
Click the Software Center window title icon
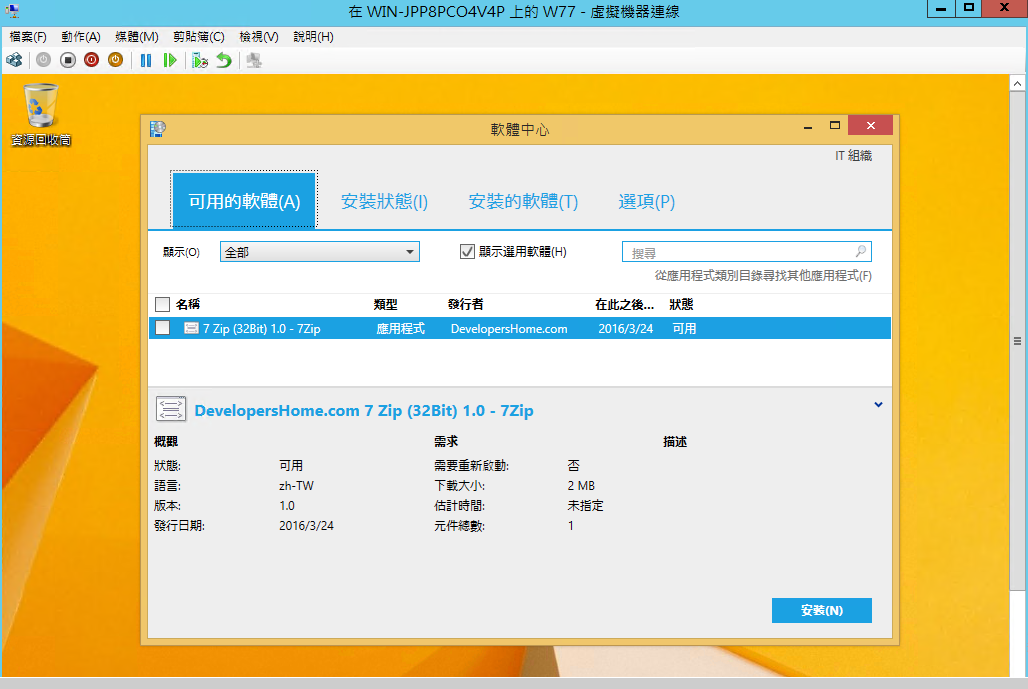pyautogui.click(x=157, y=128)
